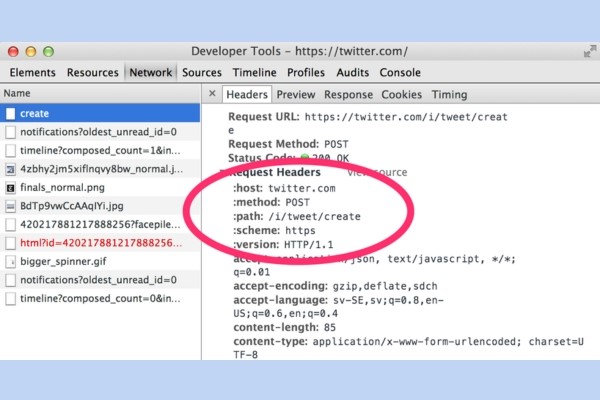Select the 4zbhy2jm5xiflnqvy8bw_normal request
Screen dimensions: 600x400
pyautogui.click(x=100, y=169)
